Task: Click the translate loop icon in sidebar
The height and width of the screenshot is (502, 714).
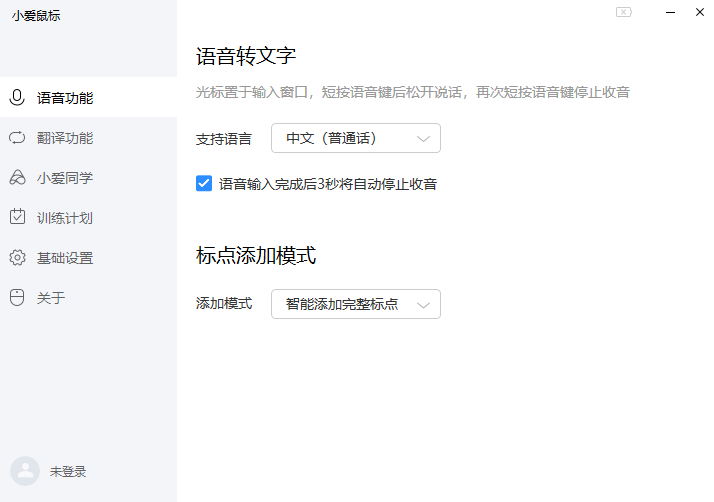Action: pyautogui.click(x=17, y=138)
